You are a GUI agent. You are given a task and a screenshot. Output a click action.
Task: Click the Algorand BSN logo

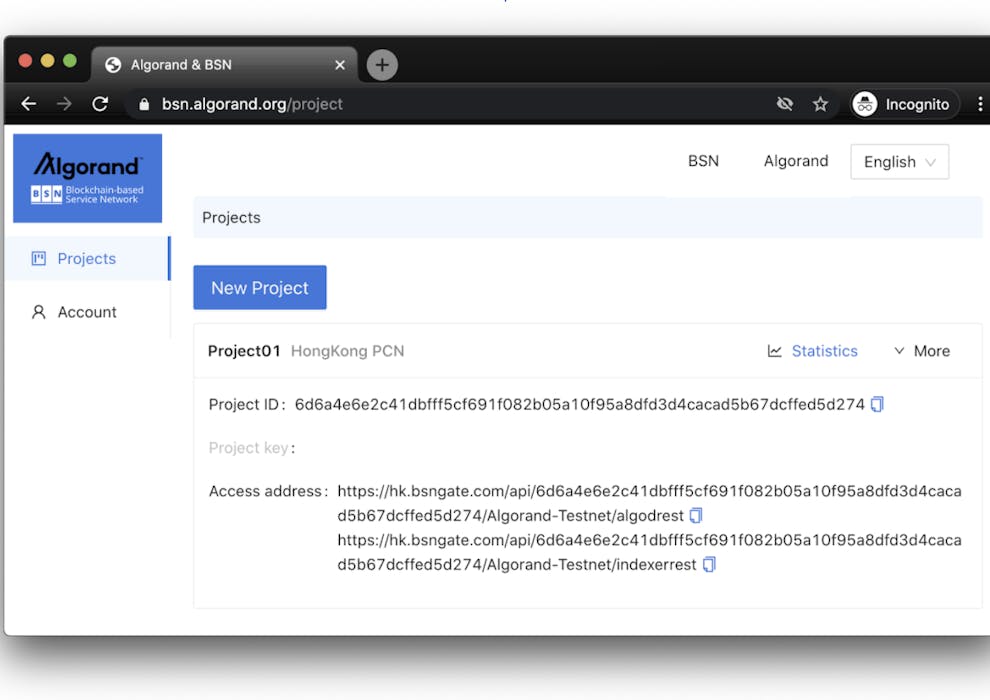click(x=88, y=178)
